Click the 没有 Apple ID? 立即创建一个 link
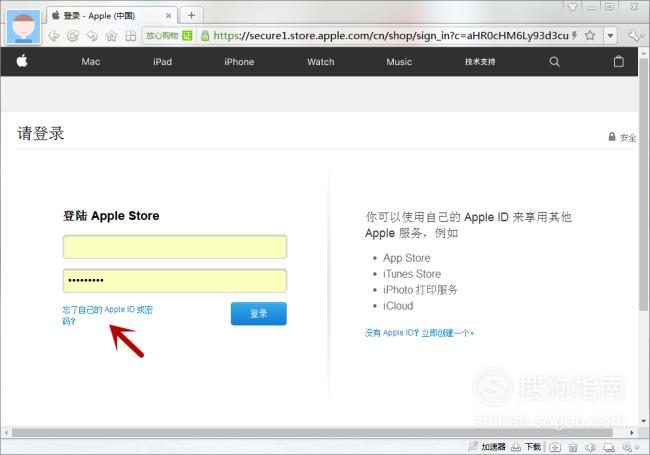650x455 pixels. [x=420, y=333]
